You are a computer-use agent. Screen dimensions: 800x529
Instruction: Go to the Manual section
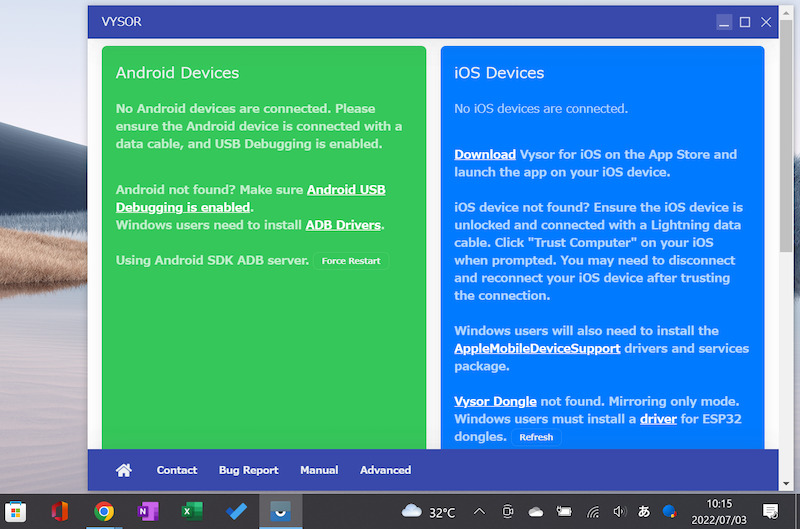(x=319, y=470)
